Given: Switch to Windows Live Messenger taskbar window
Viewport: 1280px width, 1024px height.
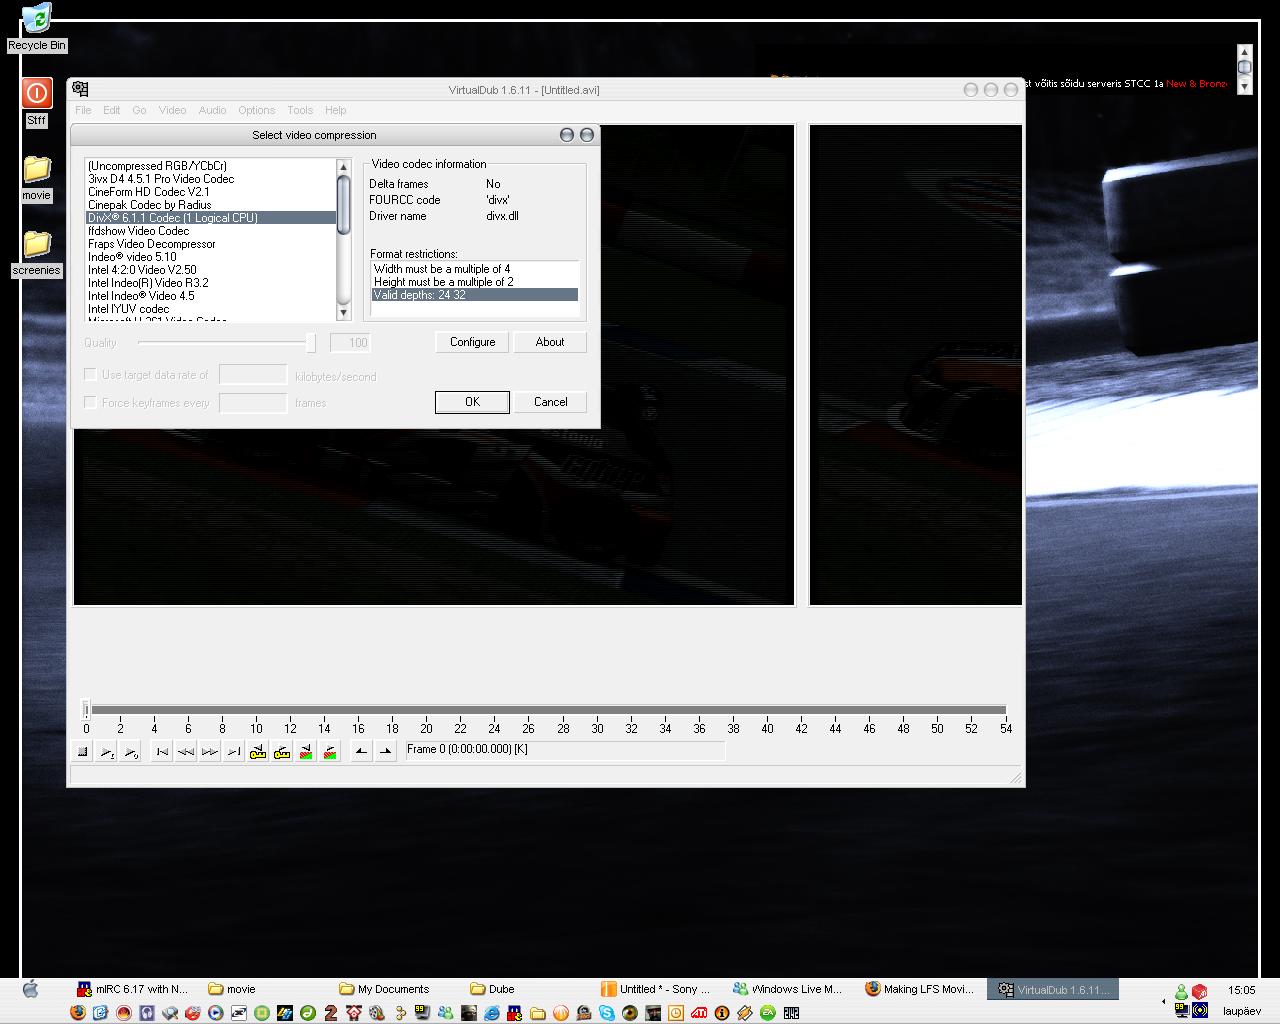Looking at the screenshot, I should (x=788, y=989).
